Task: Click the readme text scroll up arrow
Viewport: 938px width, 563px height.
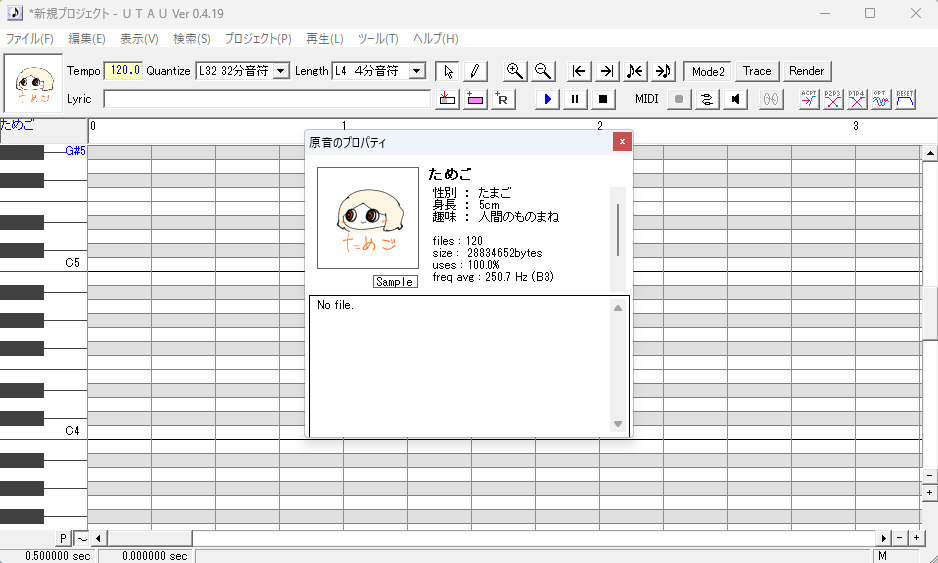Action: (x=618, y=308)
